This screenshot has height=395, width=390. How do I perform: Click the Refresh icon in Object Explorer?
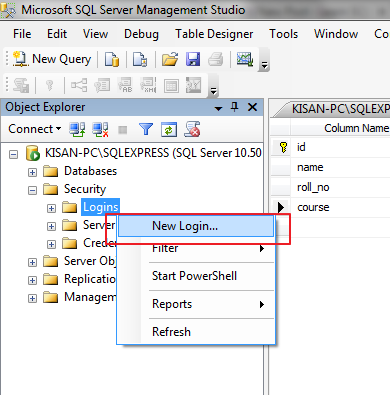pos(169,129)
